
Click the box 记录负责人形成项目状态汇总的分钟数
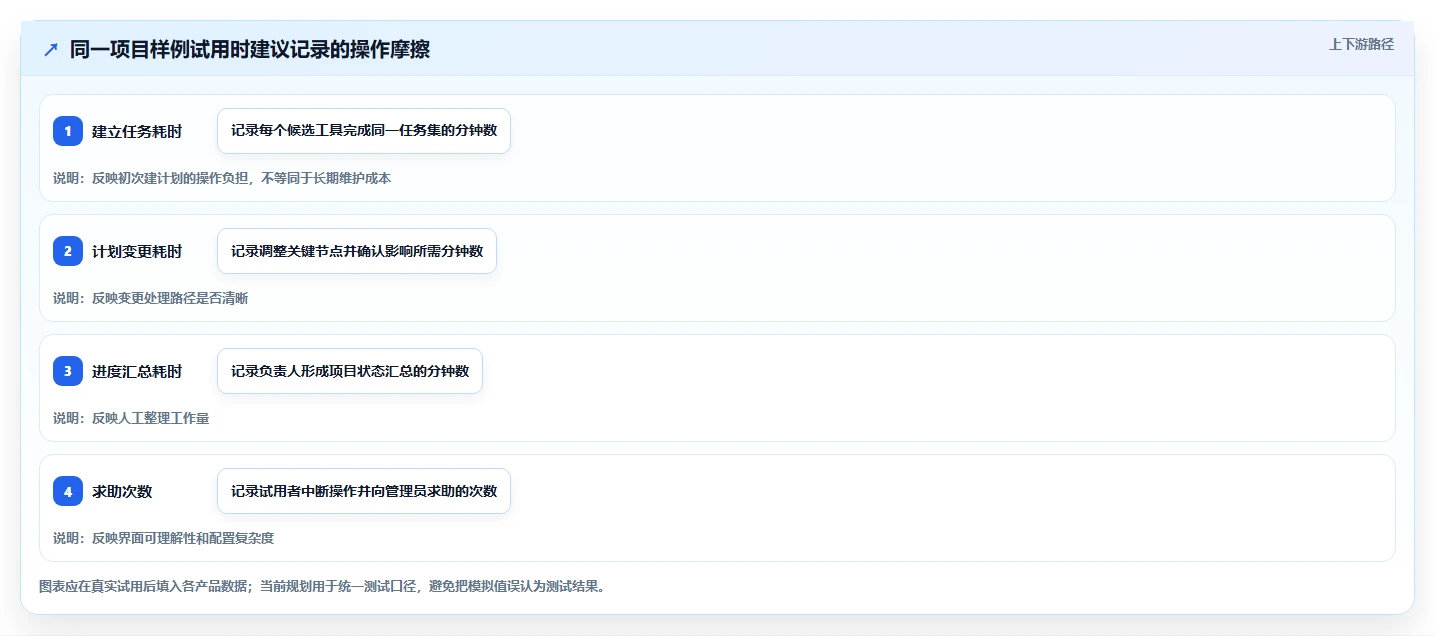point(350,371)
